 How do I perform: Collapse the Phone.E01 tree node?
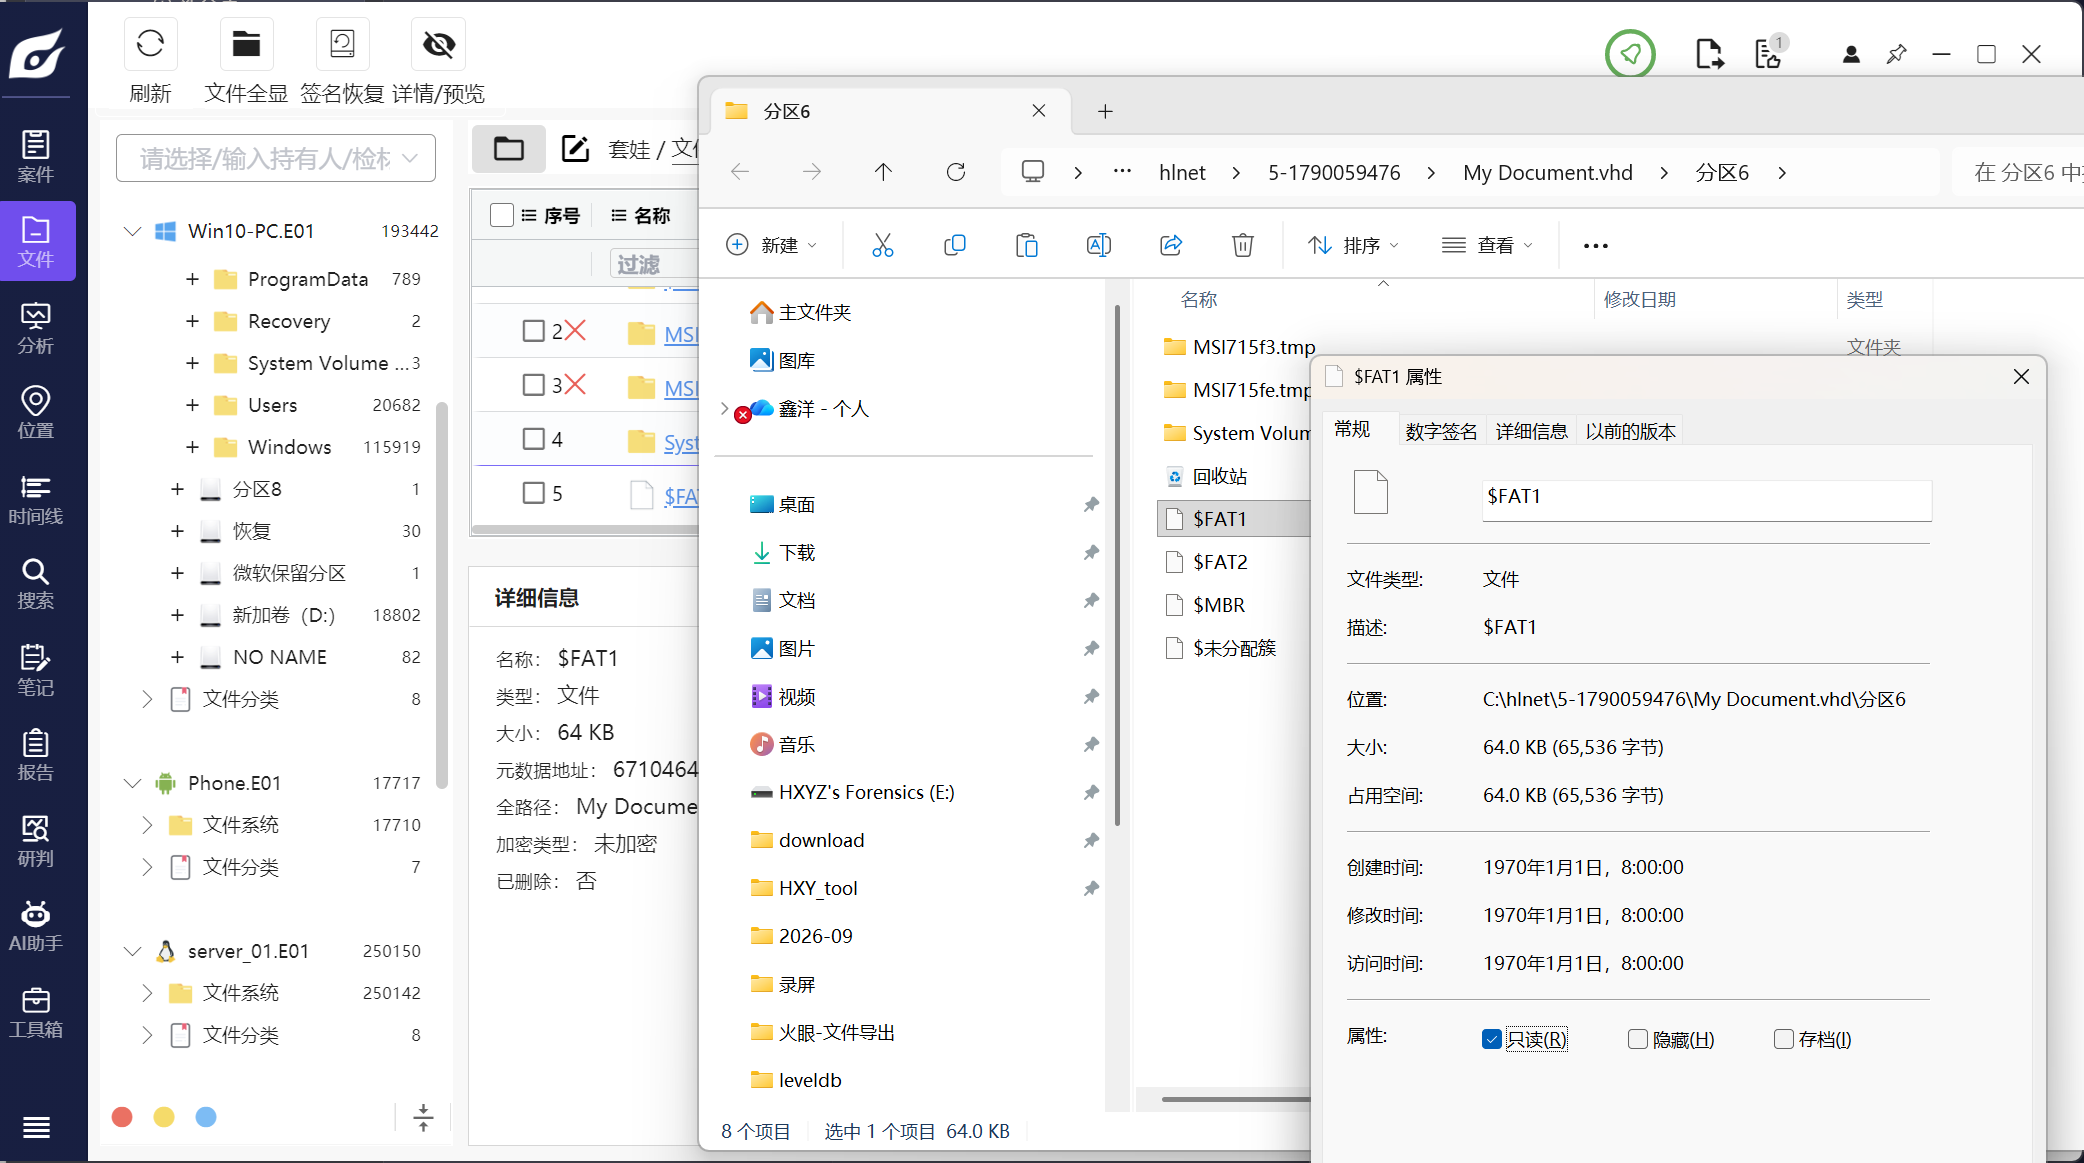(132, 783)
